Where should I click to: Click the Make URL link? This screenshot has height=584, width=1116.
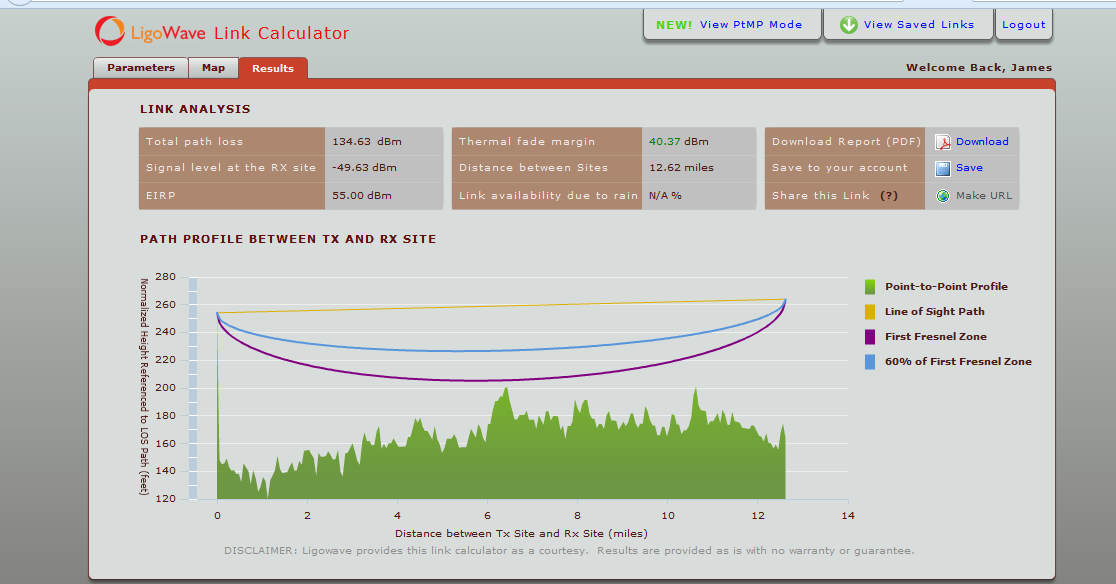[984, 196]
